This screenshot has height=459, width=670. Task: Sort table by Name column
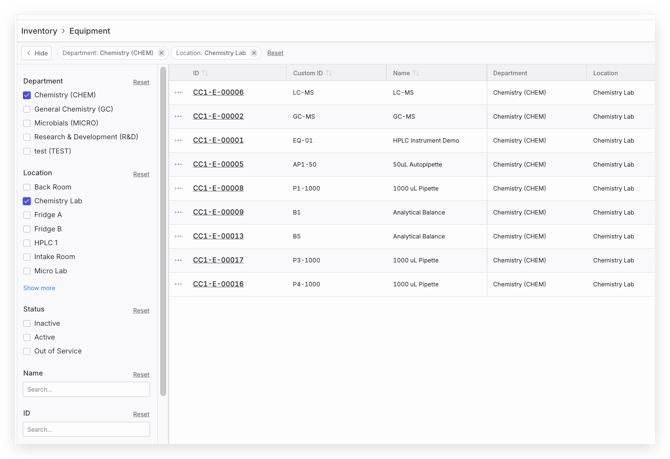click(416, 73)
